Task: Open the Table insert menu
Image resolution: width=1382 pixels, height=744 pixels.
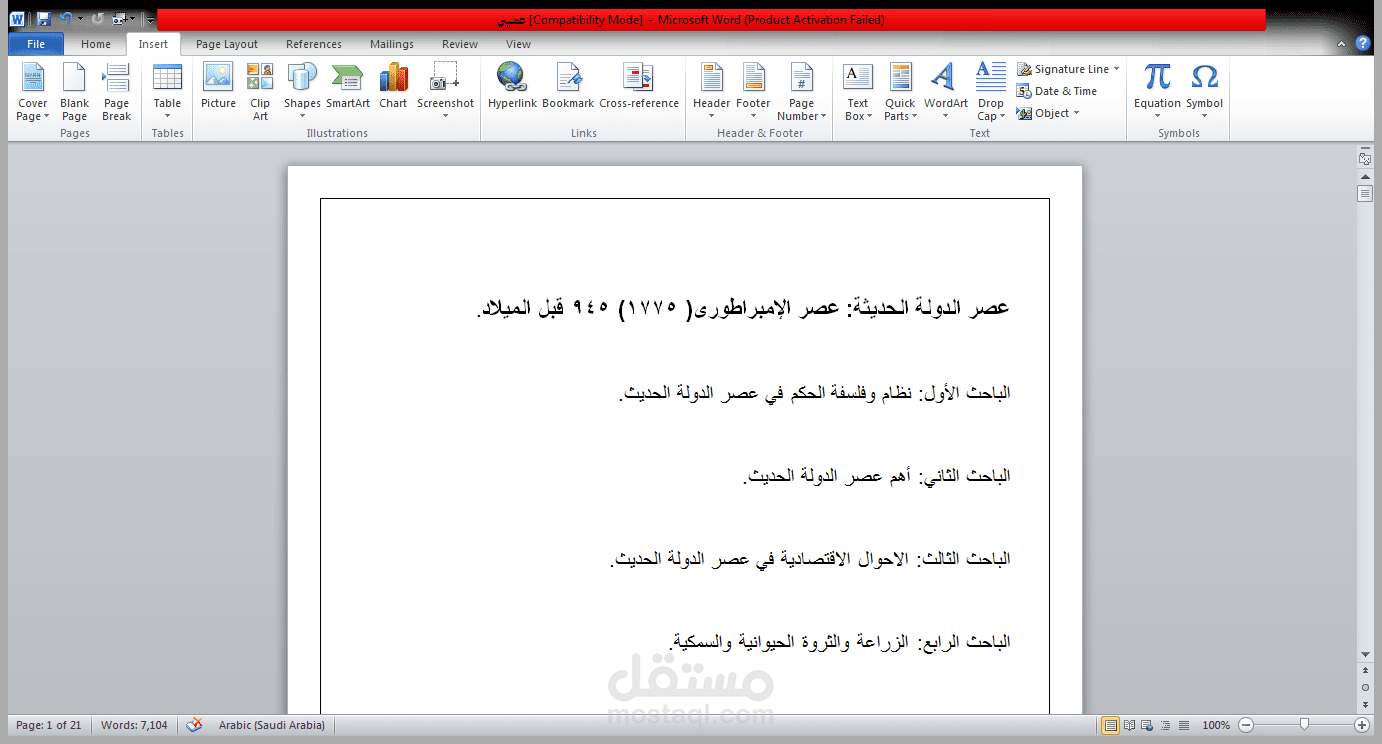Action: (167, 92)
